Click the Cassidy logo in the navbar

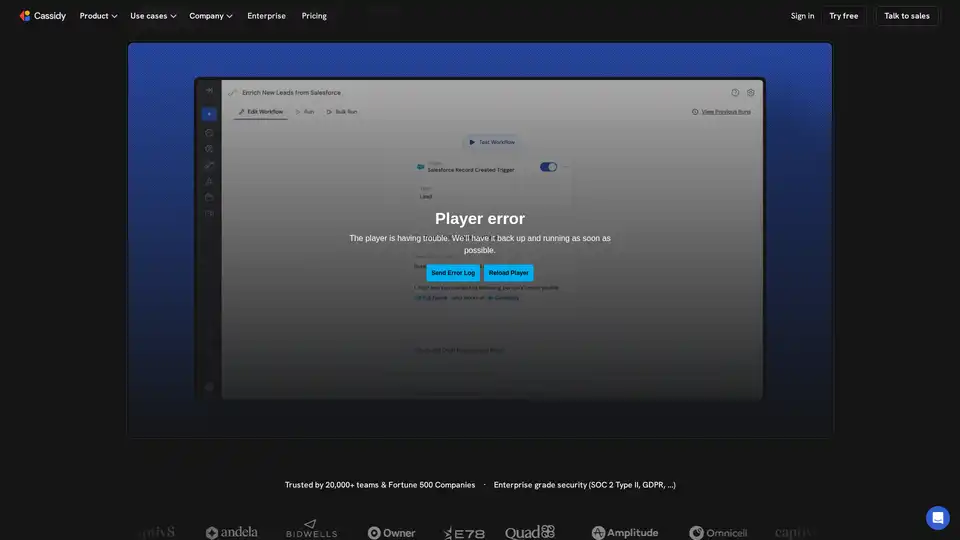(44, 16)
